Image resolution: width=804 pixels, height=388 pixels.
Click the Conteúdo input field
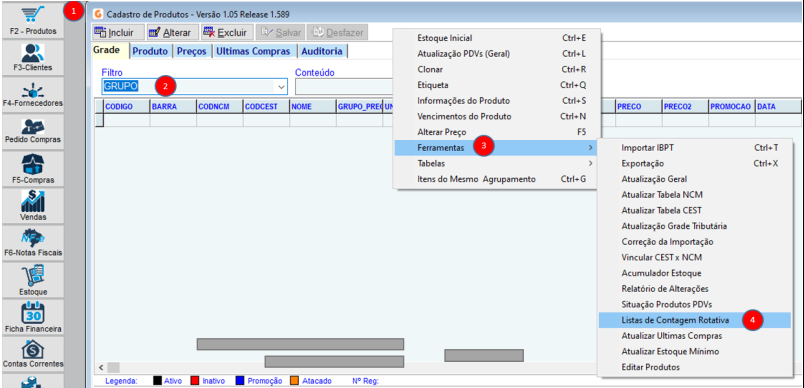pyautogui.click(x=344, y=87)
